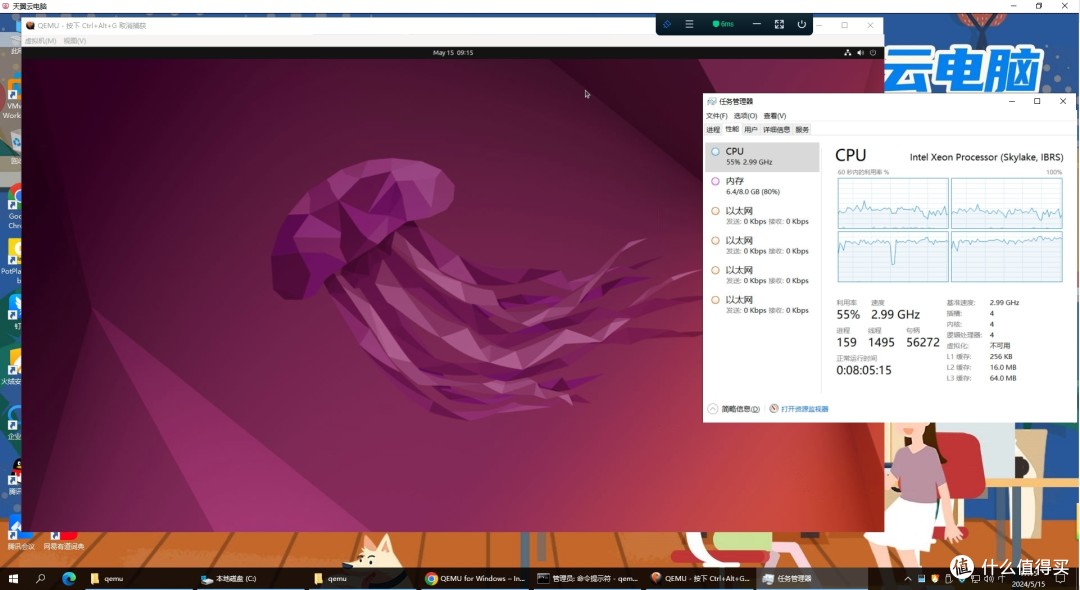The width and height of the screenshot is (1080, 590).
Task: Open 文件(F) menu in Task Manager
Action: pyautogui.click(x=716, y=116)
